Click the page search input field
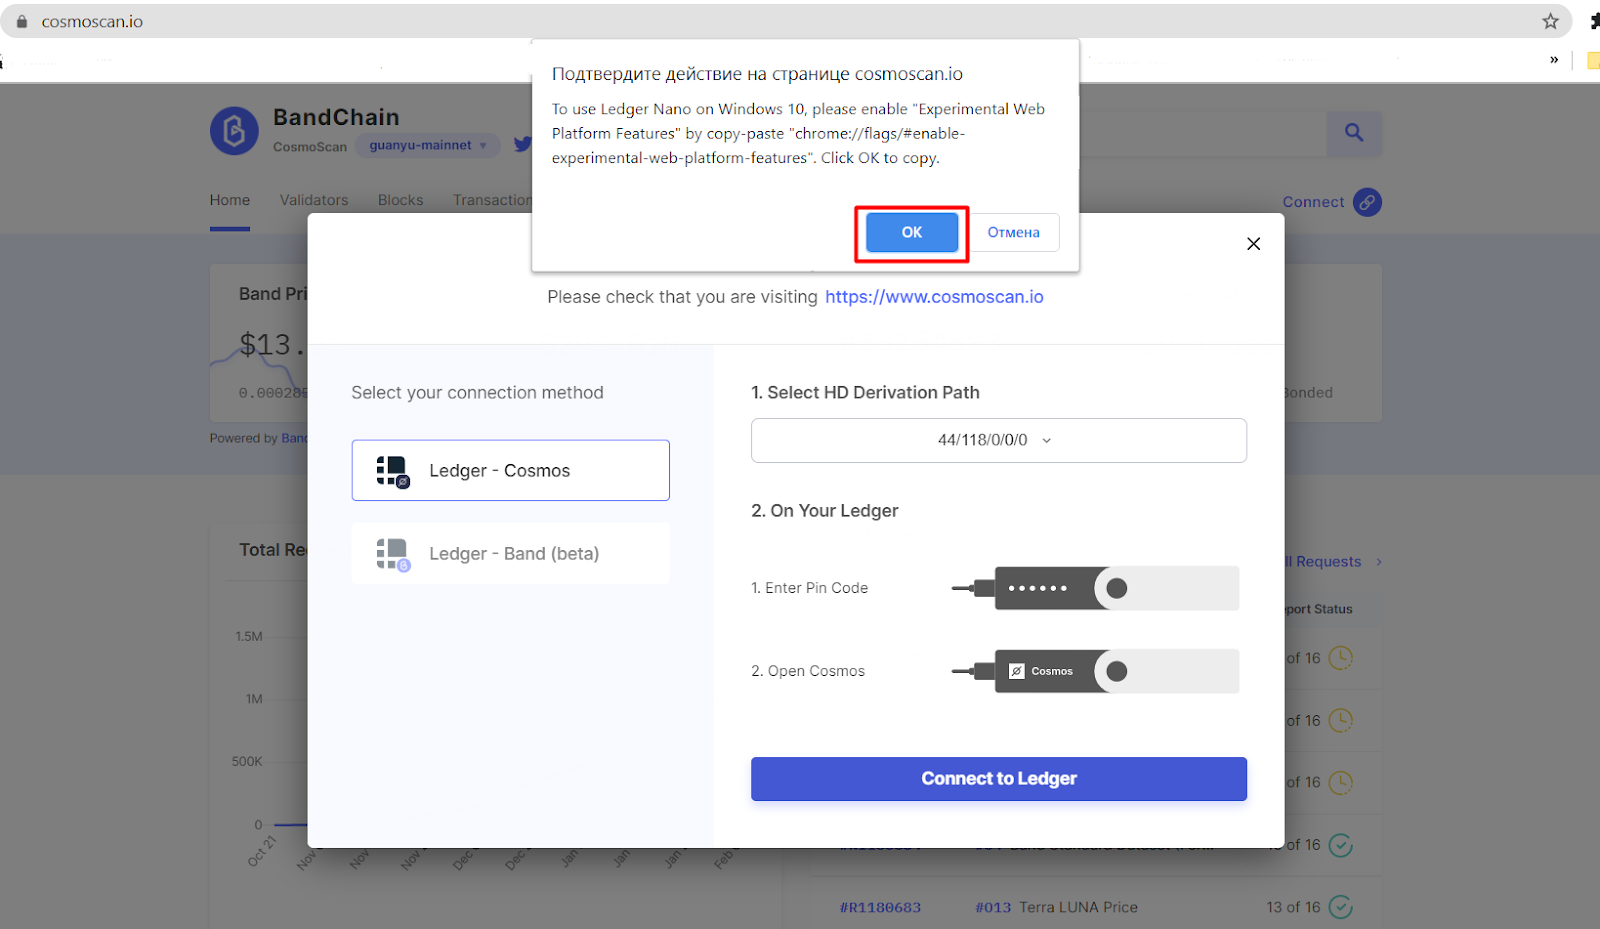The height and width of the screenshot is (929, 1600). pos(1202,133)
